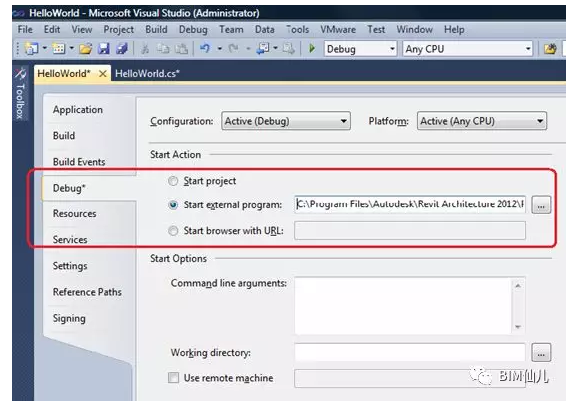Open the Redo history dropdown arrow
Image resolution: width=575 pixels, height=406 pixels.
click(x=248, y=48)
